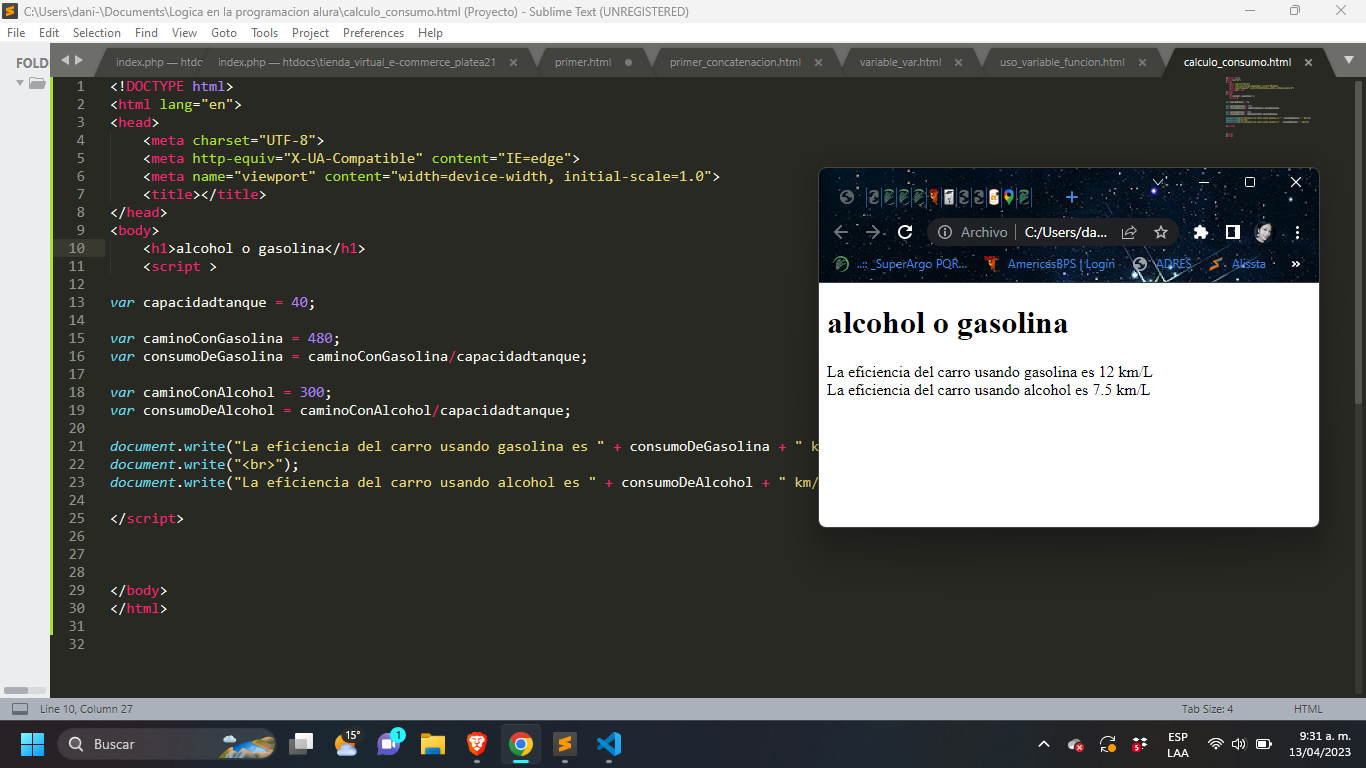Close the calculo_consumo.html tab

click(x=1309, y=62)
